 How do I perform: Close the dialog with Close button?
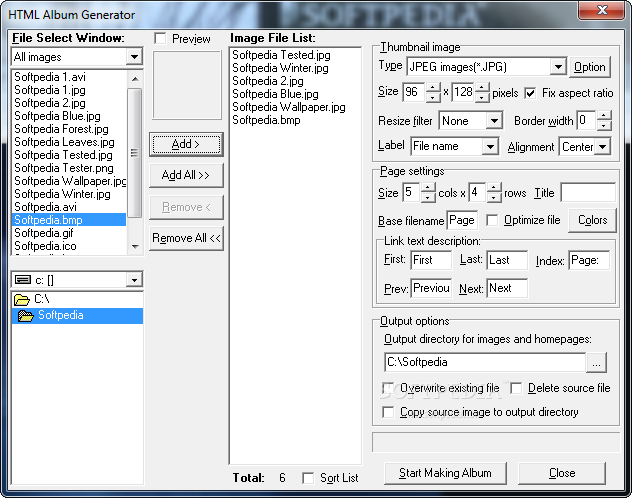click(562, 473)
